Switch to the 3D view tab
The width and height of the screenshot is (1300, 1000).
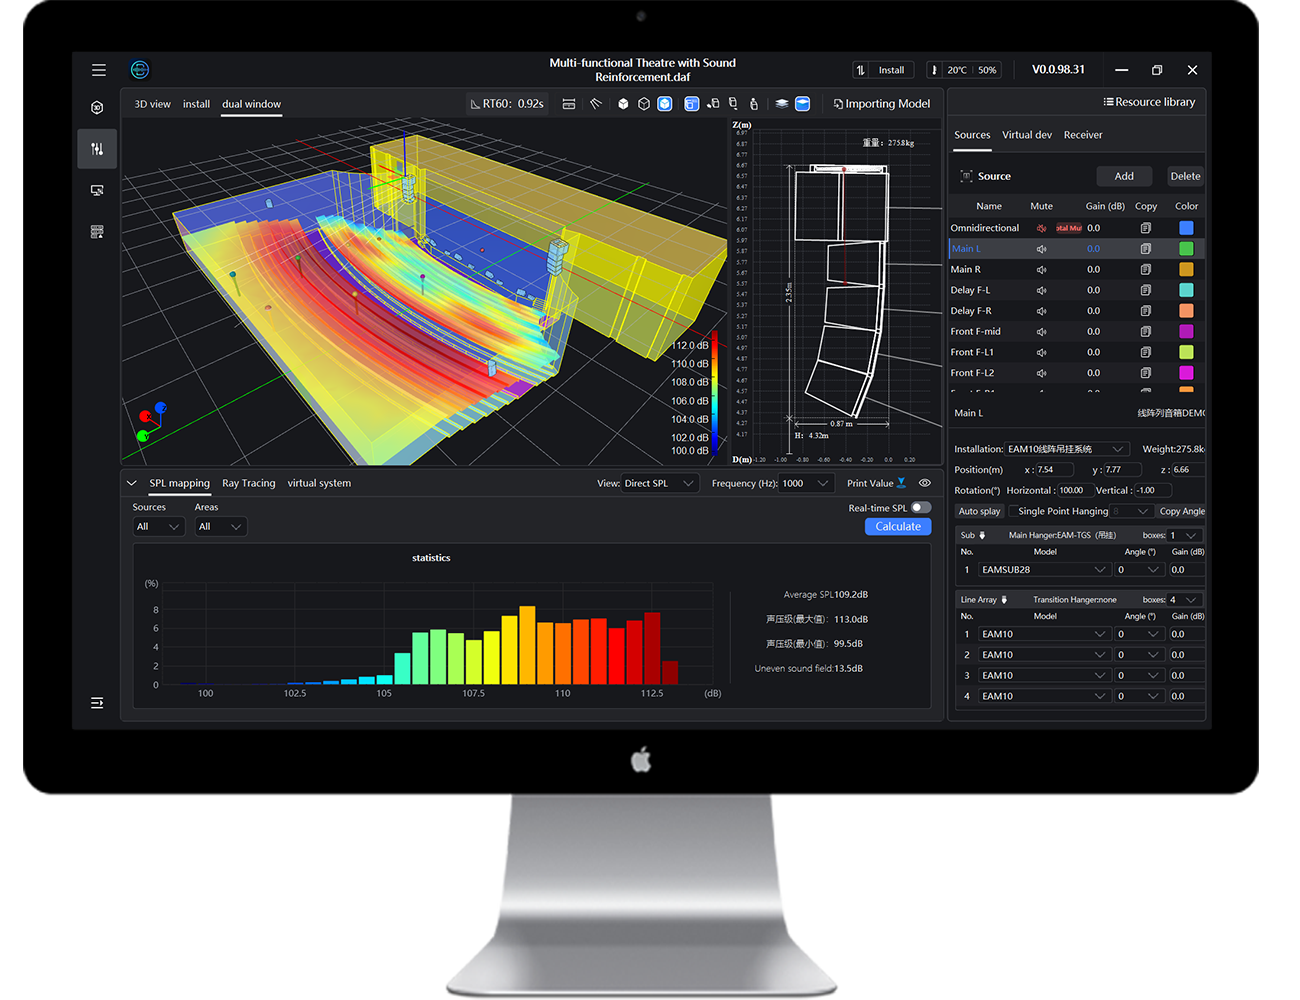153,104
